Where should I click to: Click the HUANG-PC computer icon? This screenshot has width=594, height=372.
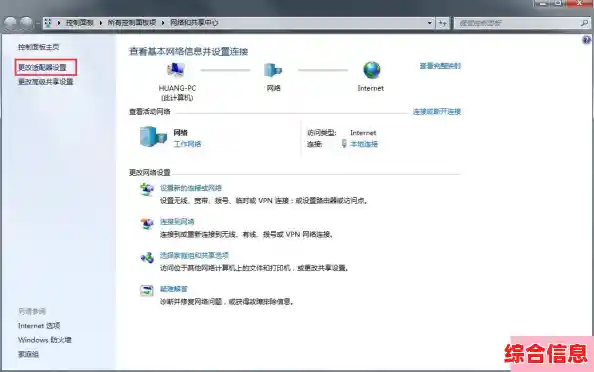[176, 70]
